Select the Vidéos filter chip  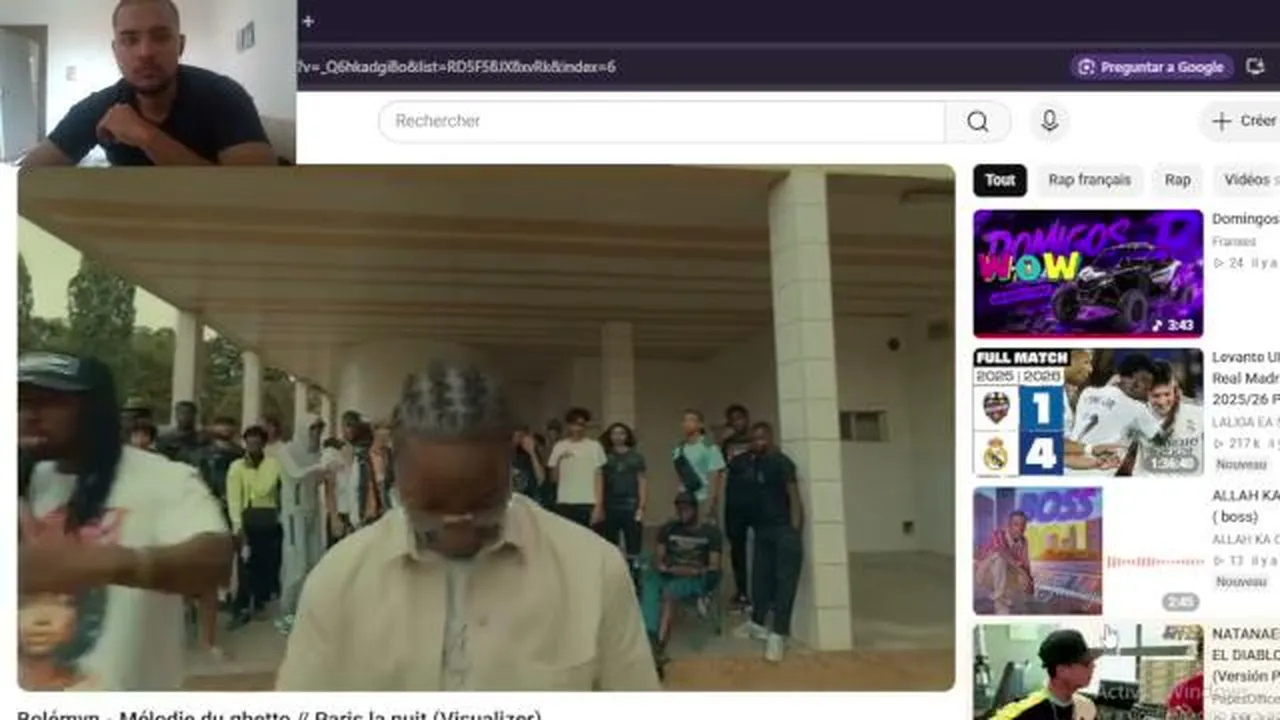(x=1249, y=180)
